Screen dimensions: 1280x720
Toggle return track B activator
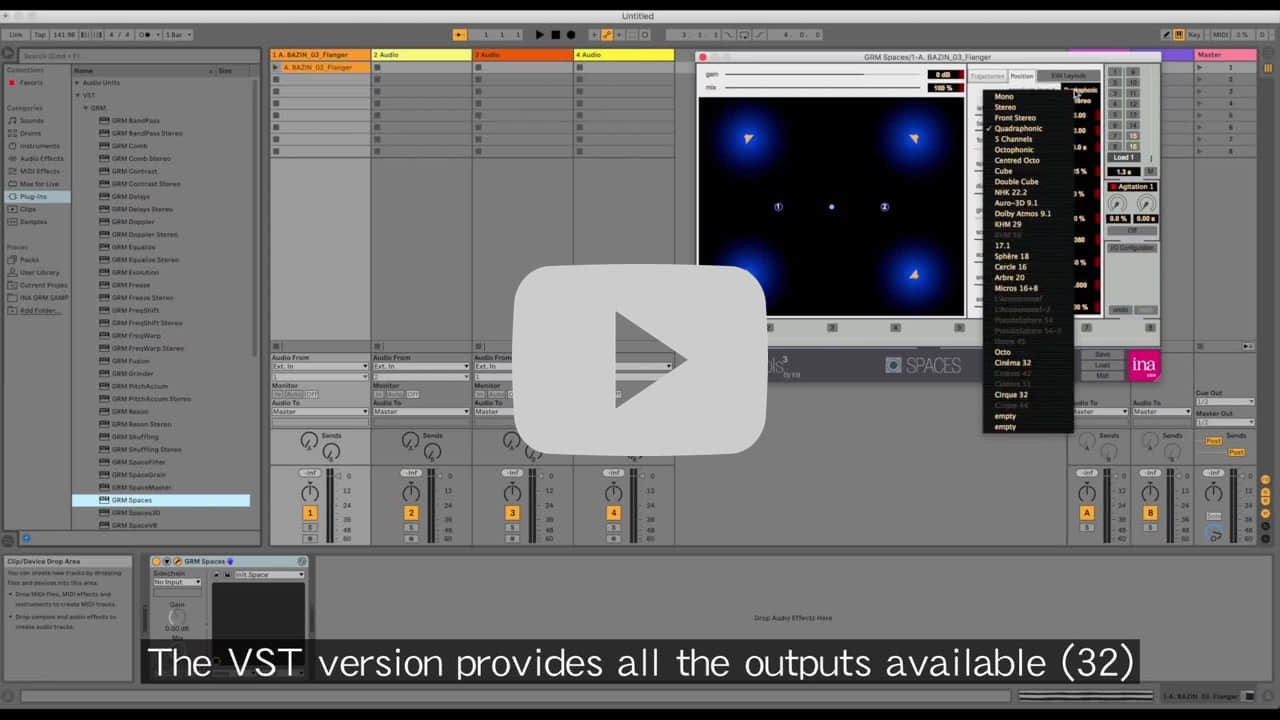1150,513
